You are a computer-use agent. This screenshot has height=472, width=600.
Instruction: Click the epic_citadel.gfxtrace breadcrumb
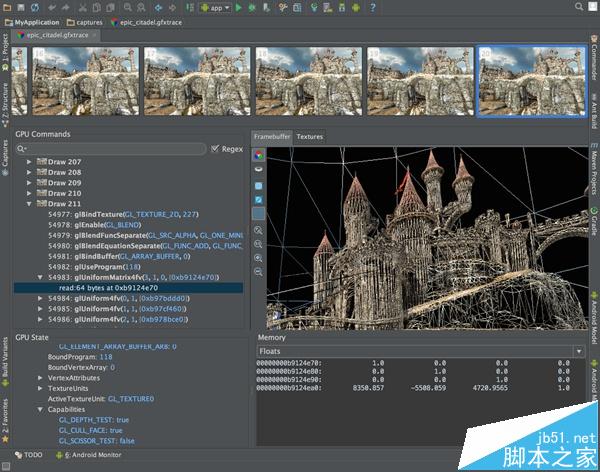tap(147, 23)
